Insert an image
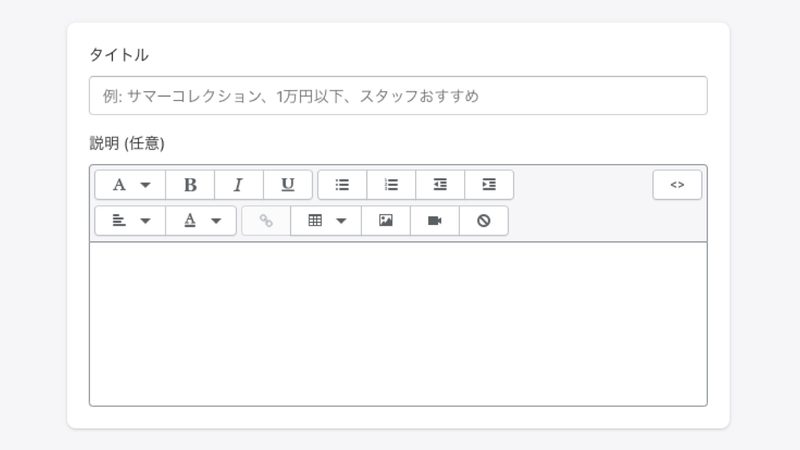800x450 pixels. (x=386, y=221)
